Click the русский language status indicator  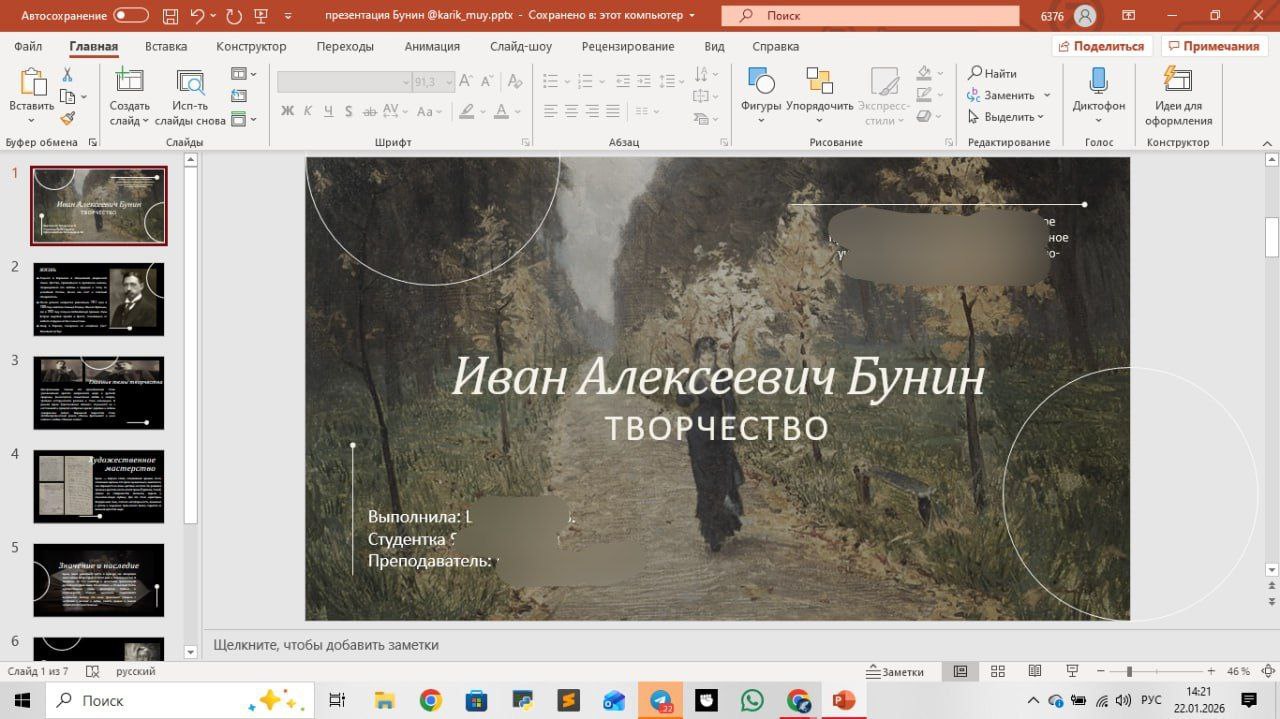point(136,671)
